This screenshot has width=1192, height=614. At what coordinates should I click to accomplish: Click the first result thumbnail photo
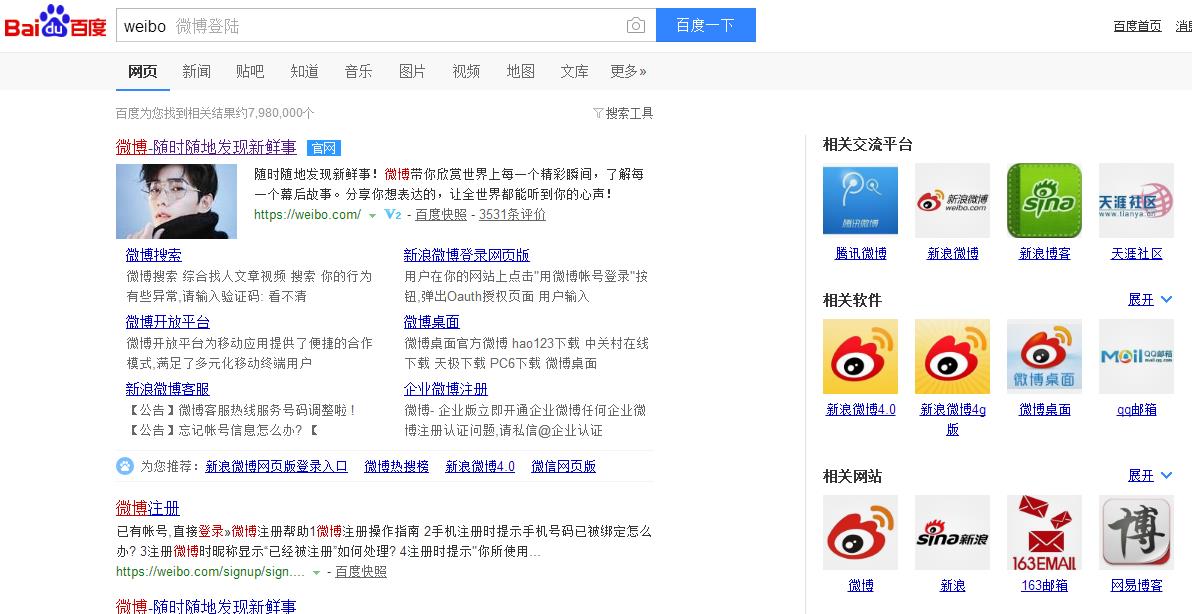coord(176,201)
